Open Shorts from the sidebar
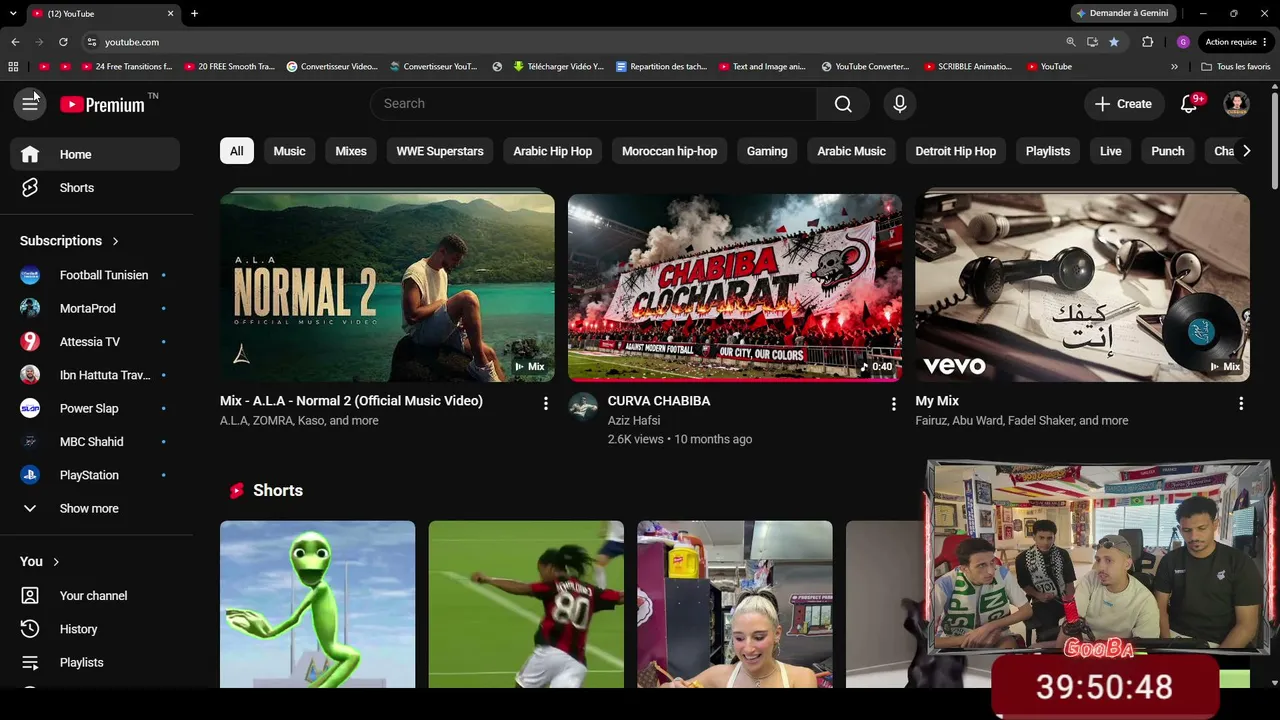This screenshot has width=1280, height=720. [95, 188]
